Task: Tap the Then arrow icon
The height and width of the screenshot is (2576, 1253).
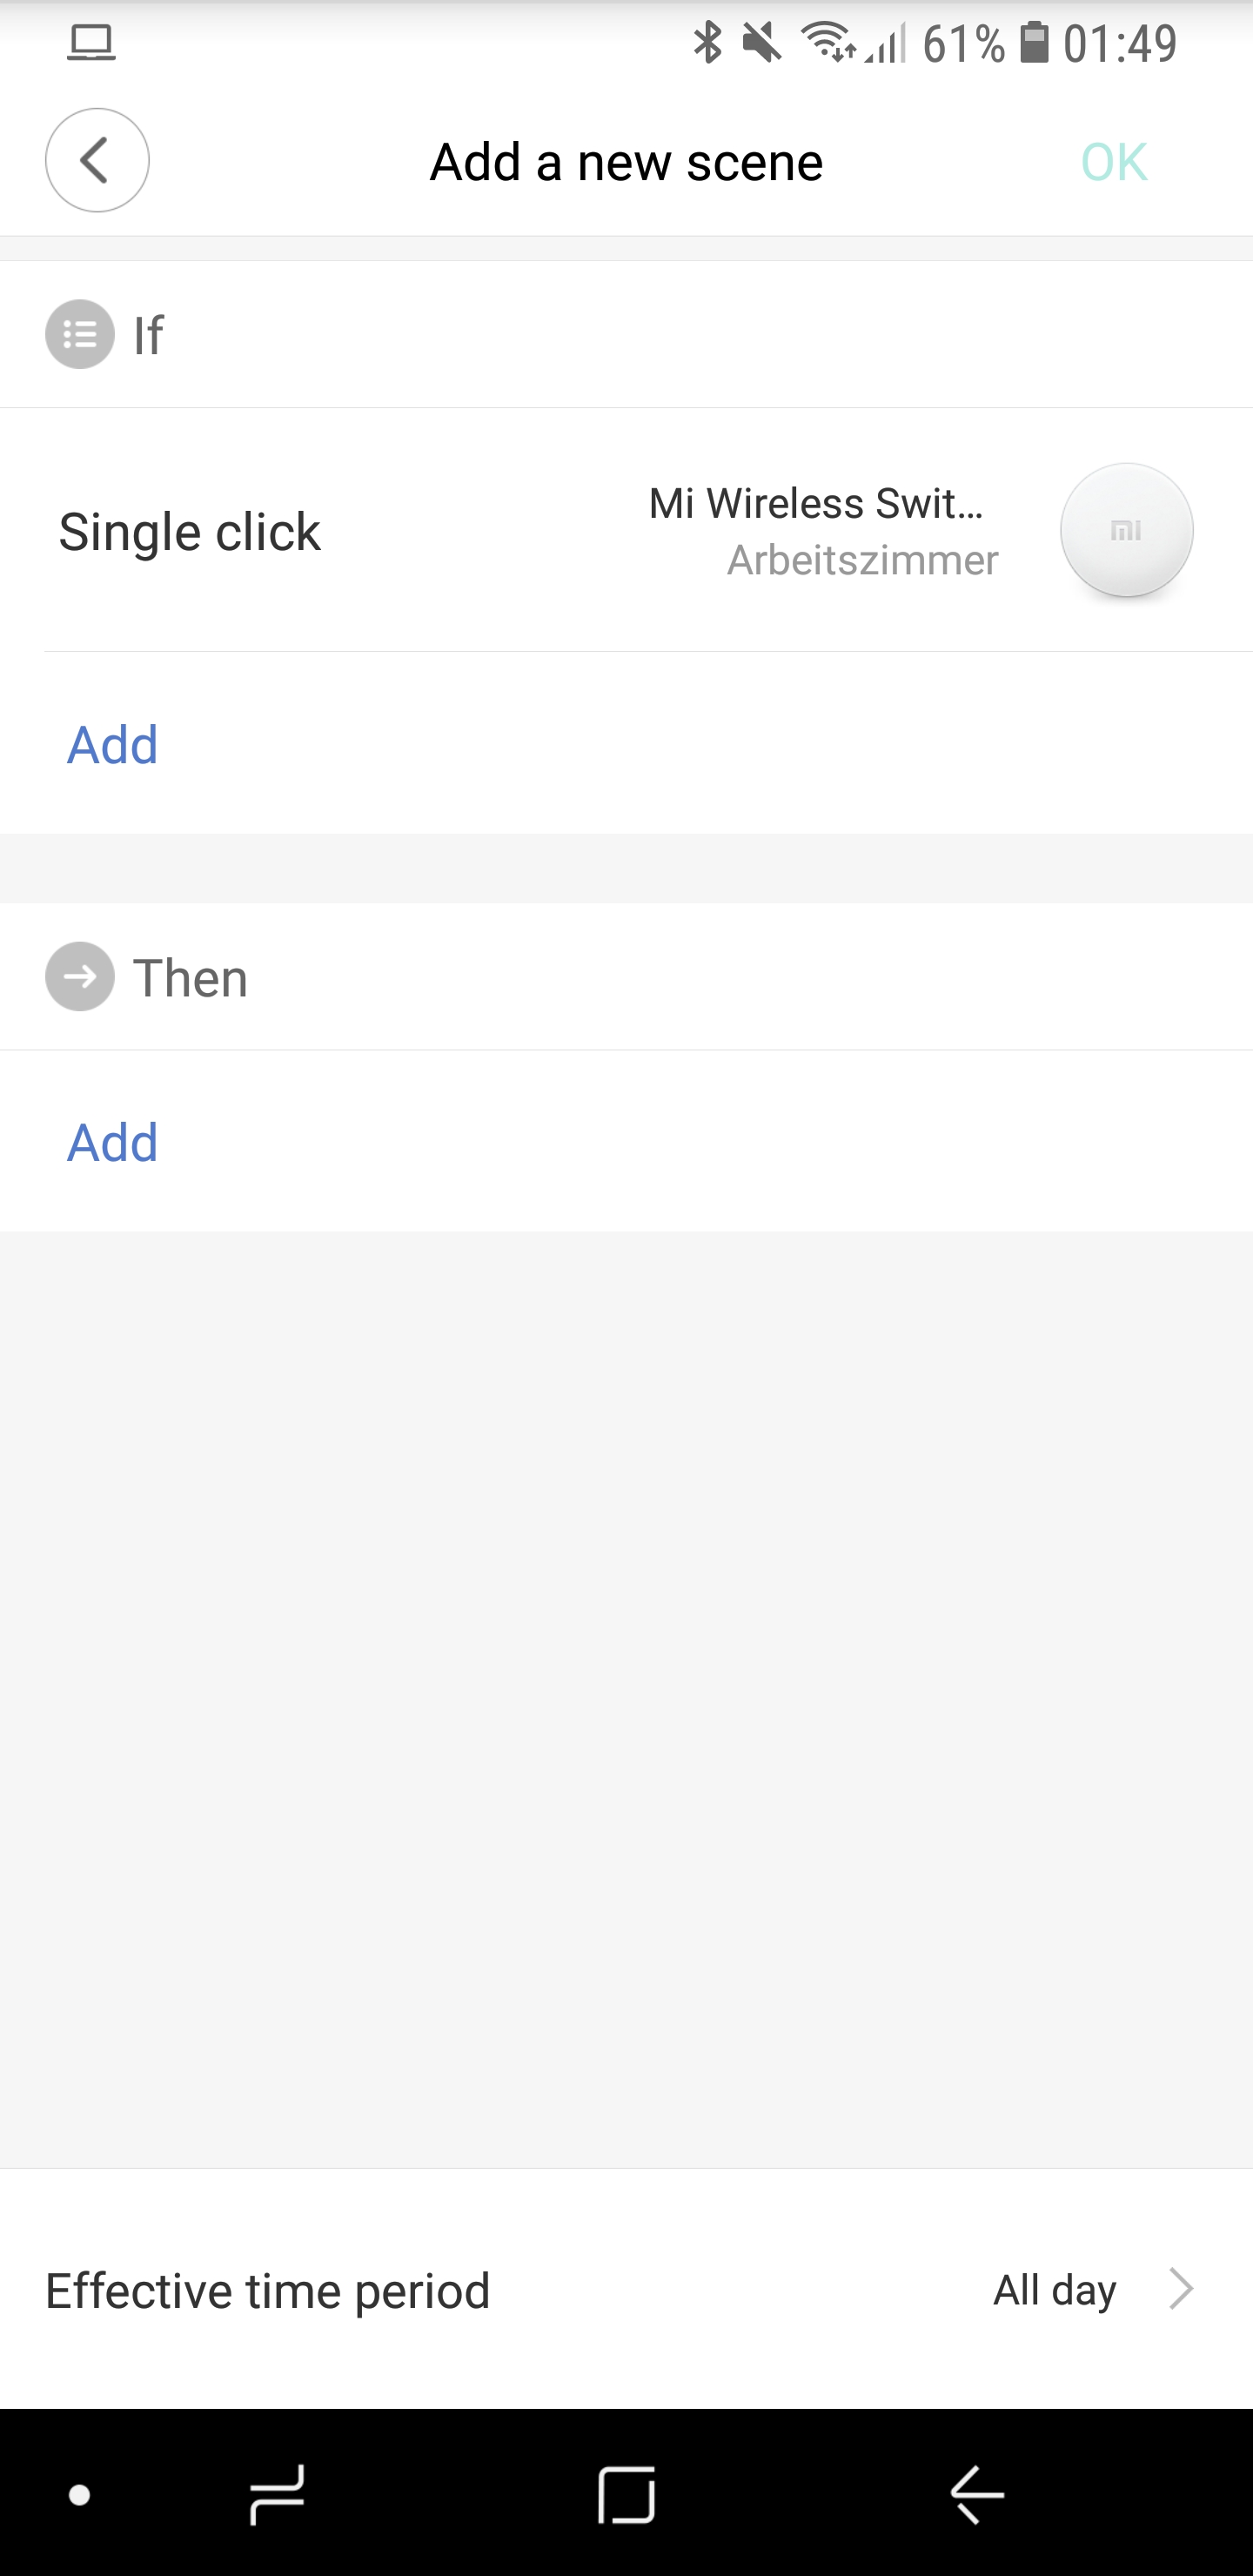Action: tap(80, 976)
